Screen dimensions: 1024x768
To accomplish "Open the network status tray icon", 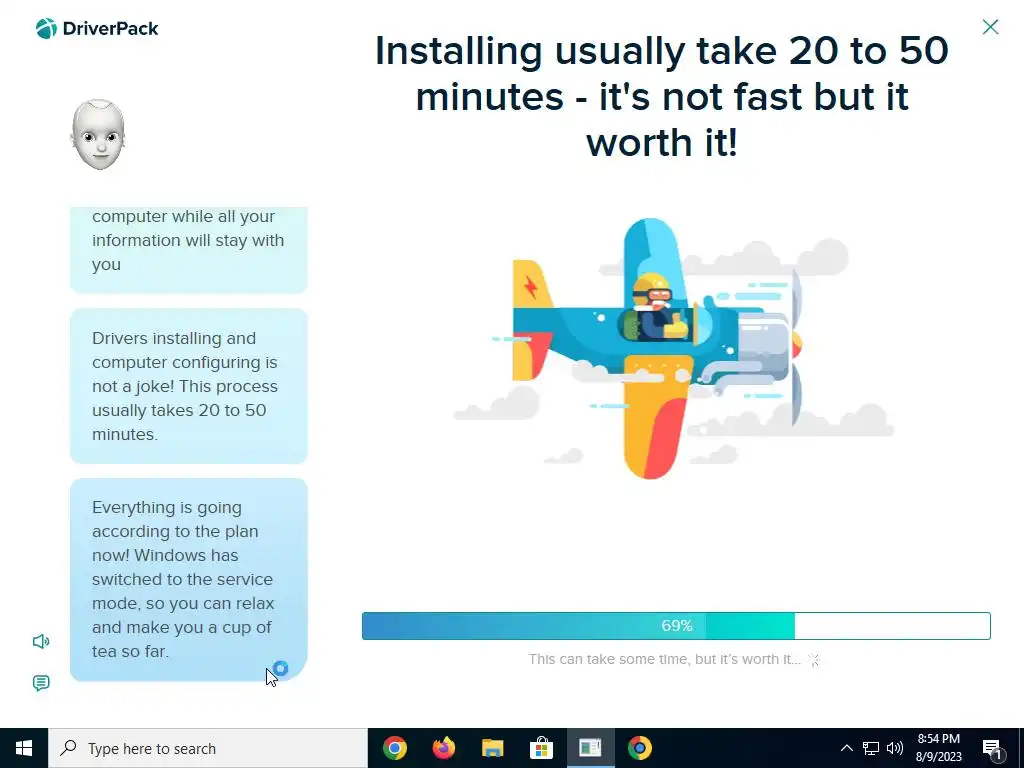I will tap(871, 748).
